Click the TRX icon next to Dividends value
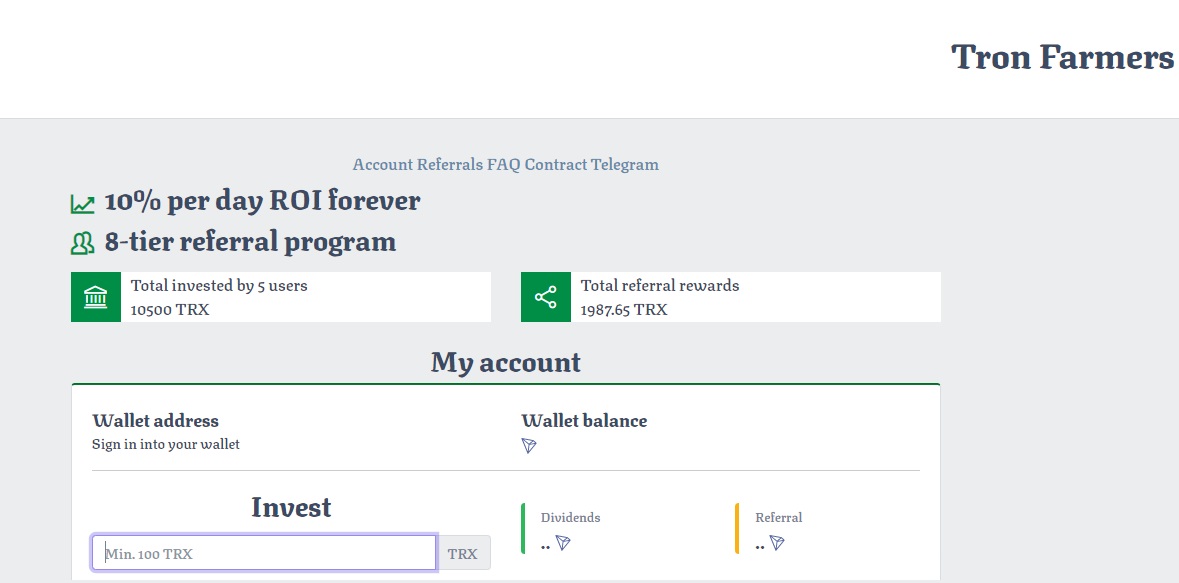Image resolution: width=1179 pixels, height=583 pixels. coord(563,542)
